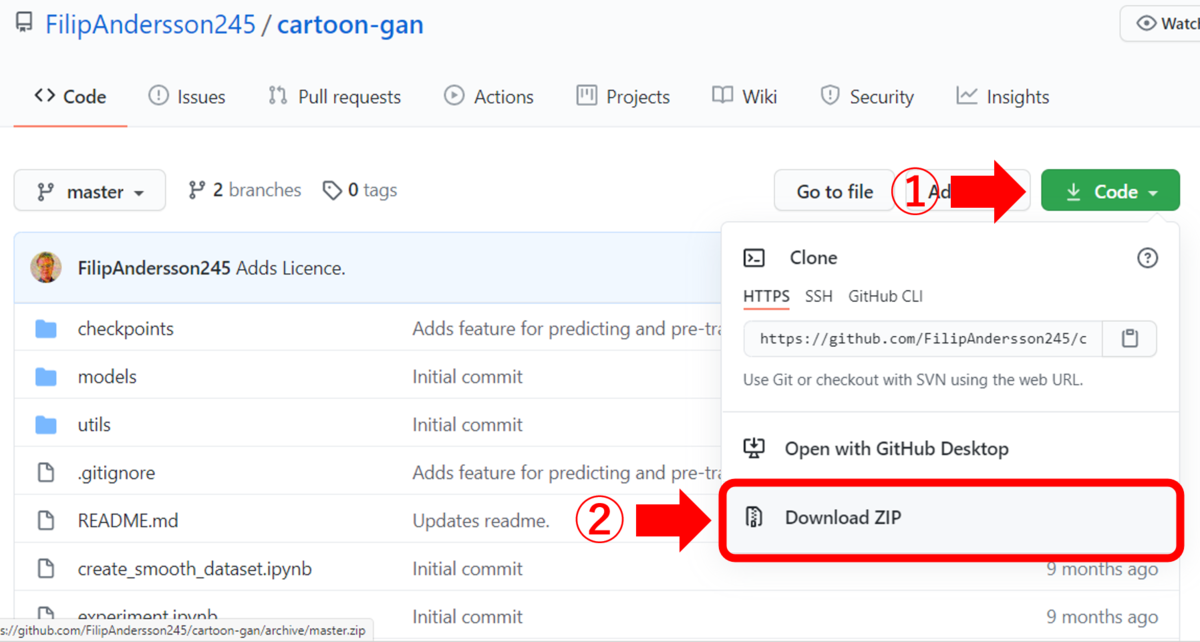Open the cartoon-gan repository link
1200x642 pixels.
click(x=350, y=24)
